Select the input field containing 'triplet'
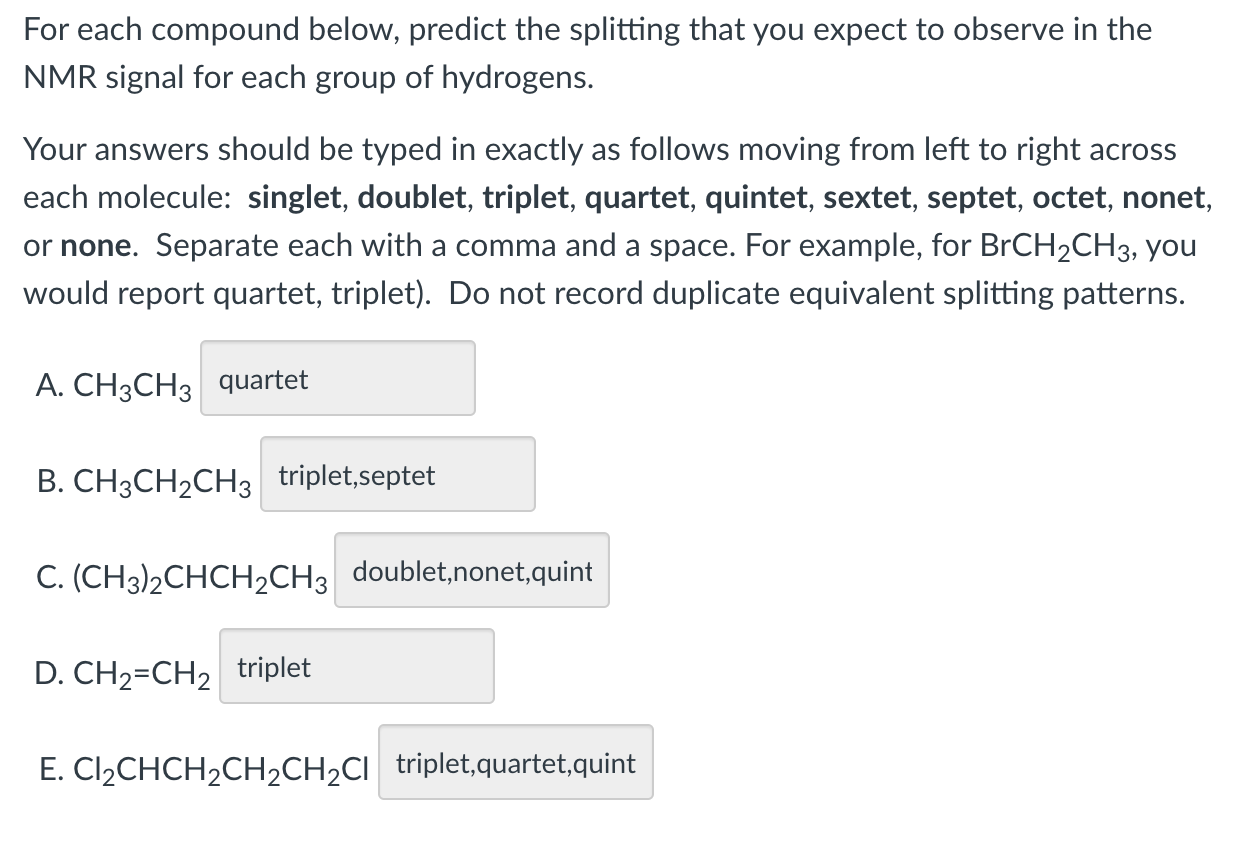 (356, 666)
